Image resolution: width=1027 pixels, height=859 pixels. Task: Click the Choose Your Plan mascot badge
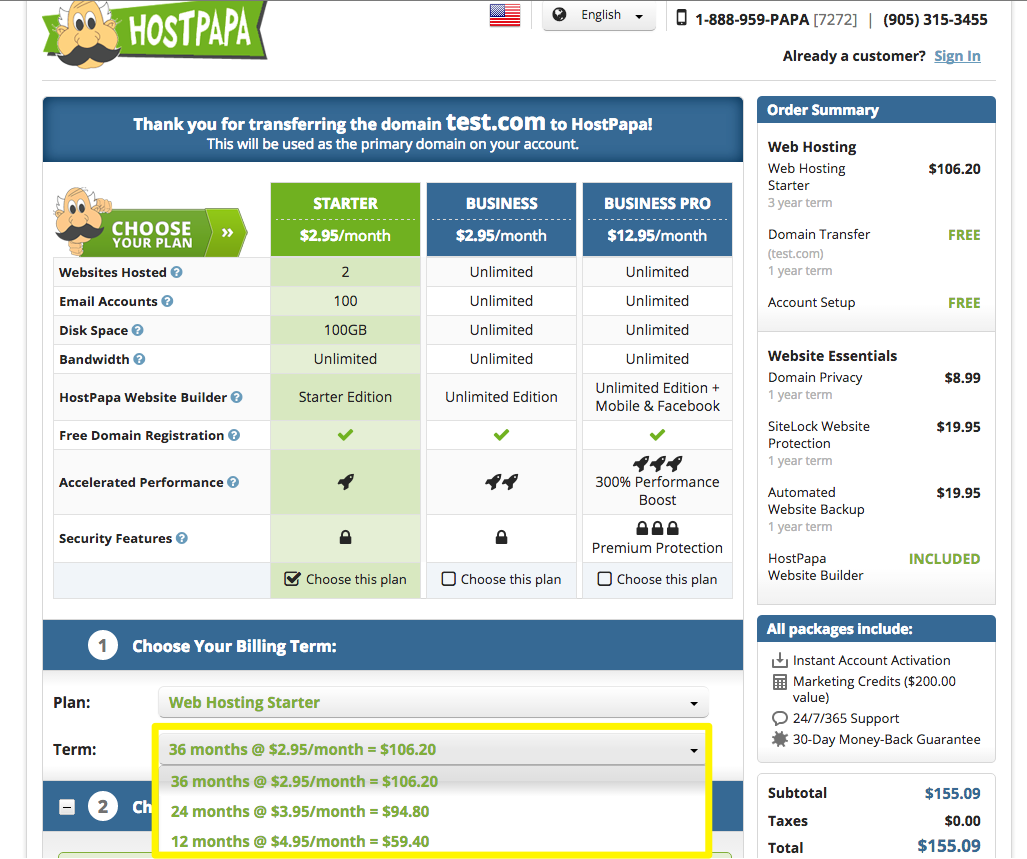(151, 223)
